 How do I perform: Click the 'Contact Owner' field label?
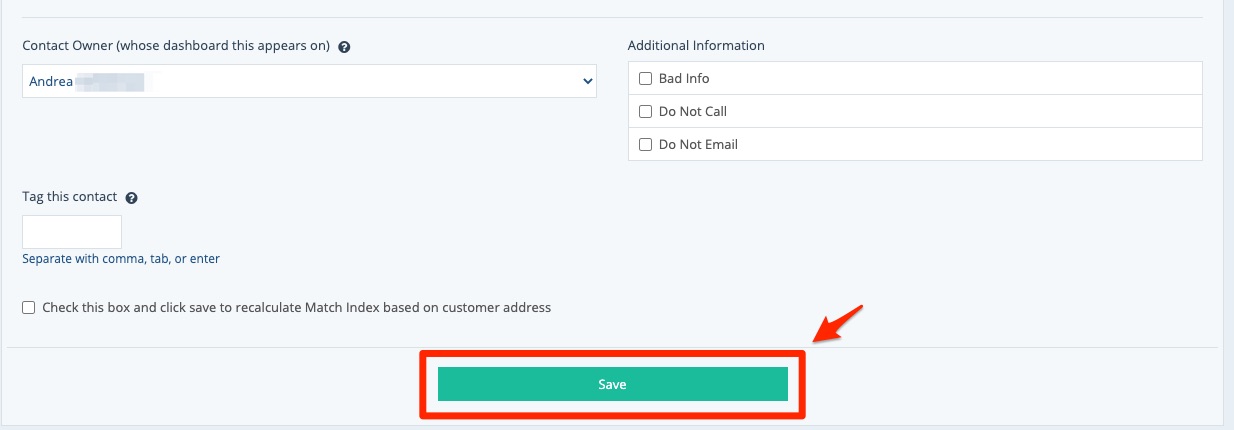[x=176, y=46]
